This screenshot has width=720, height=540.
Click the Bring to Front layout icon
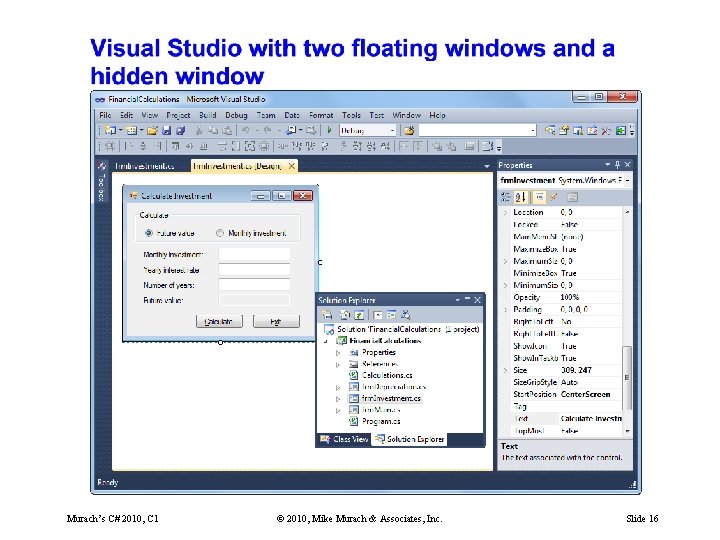click(437, 146)
